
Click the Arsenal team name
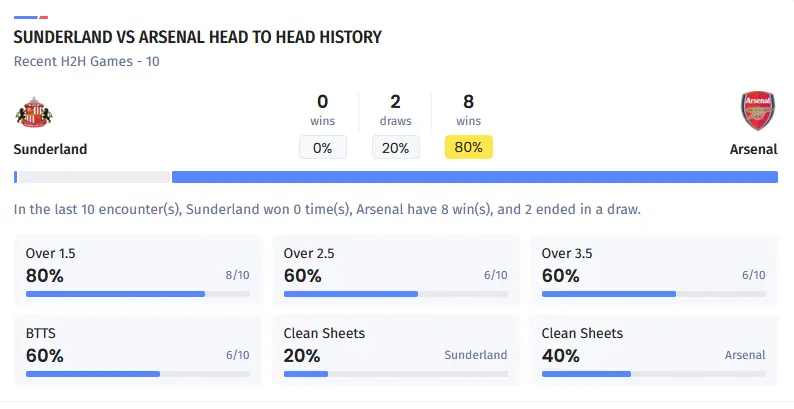click(x=753, y=149)
